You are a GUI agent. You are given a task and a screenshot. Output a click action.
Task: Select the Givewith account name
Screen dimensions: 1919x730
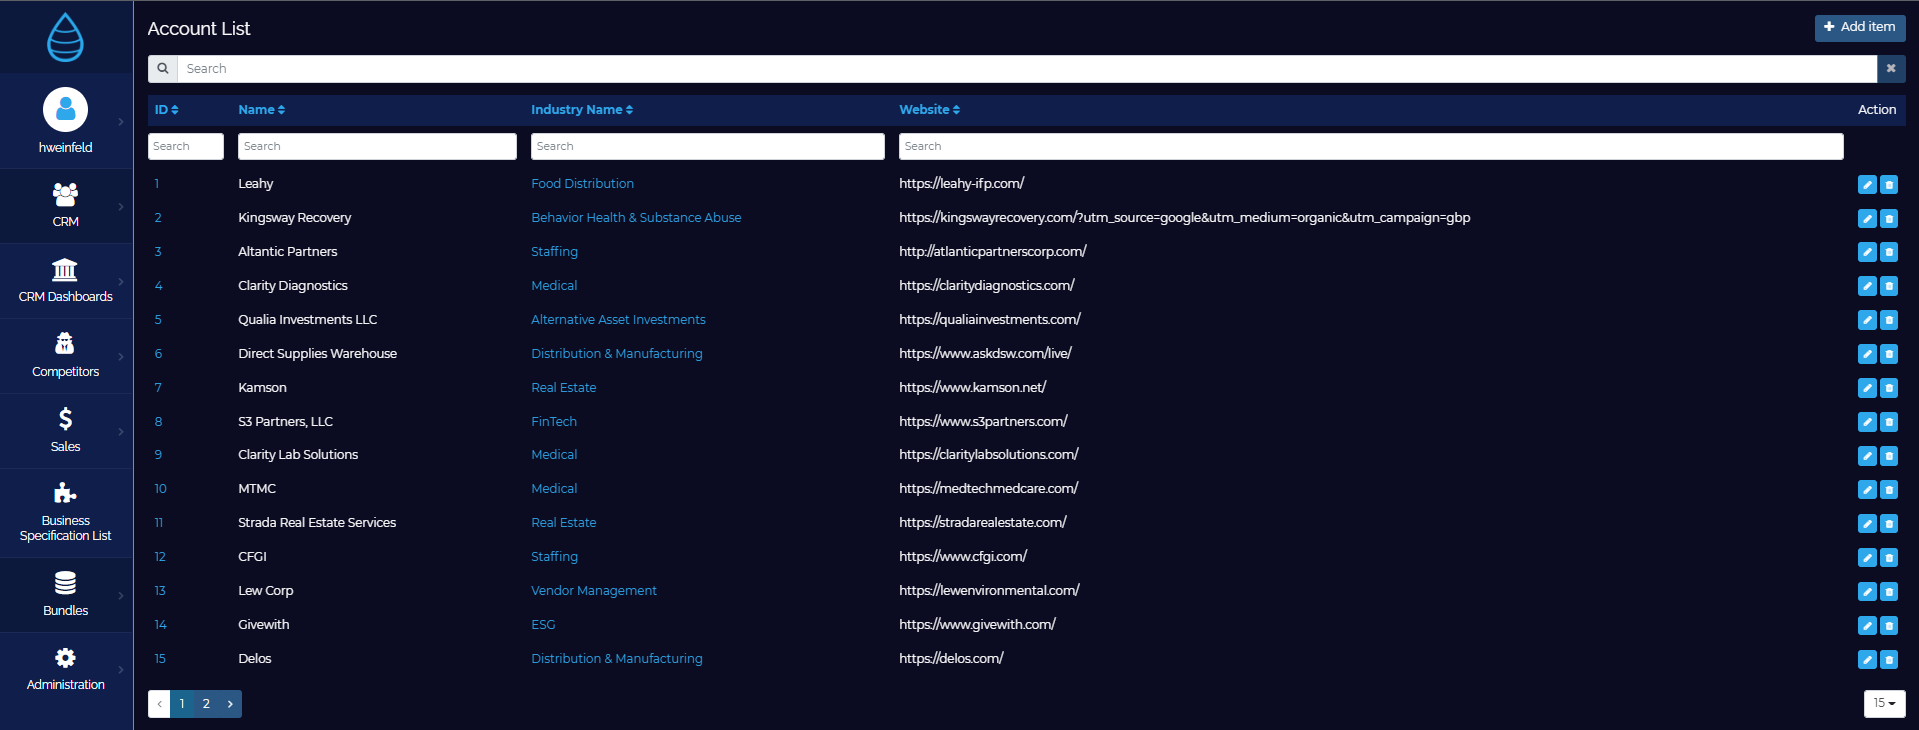(x=264, y=625)
